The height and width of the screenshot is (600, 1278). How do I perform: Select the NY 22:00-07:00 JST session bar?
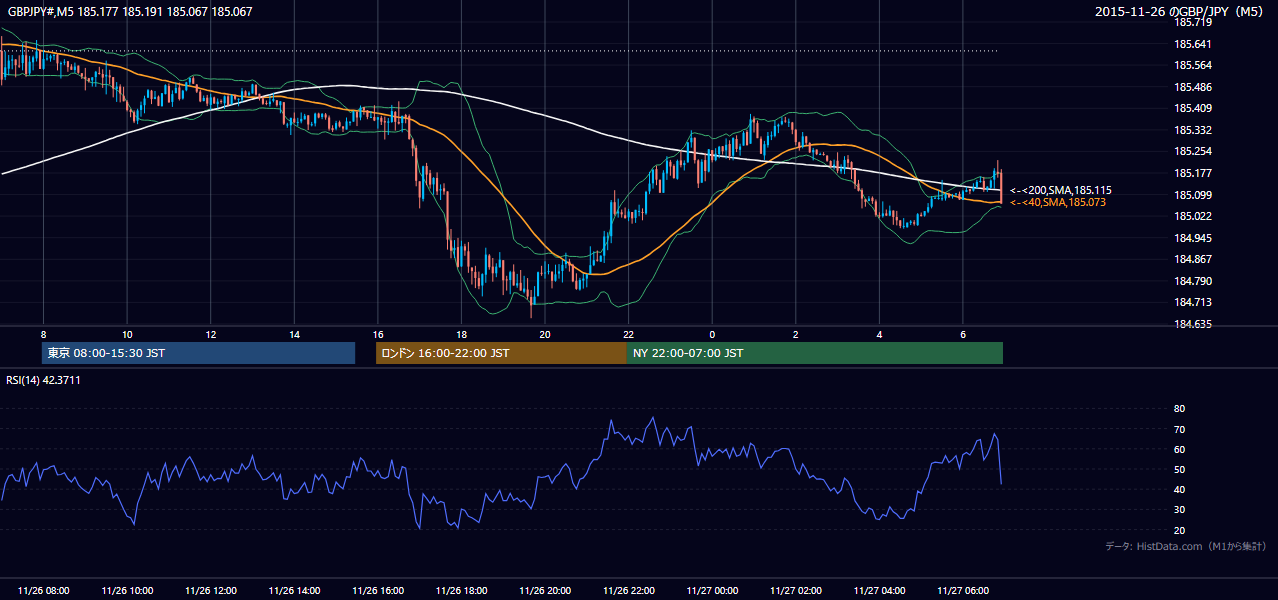pos(815,353)
